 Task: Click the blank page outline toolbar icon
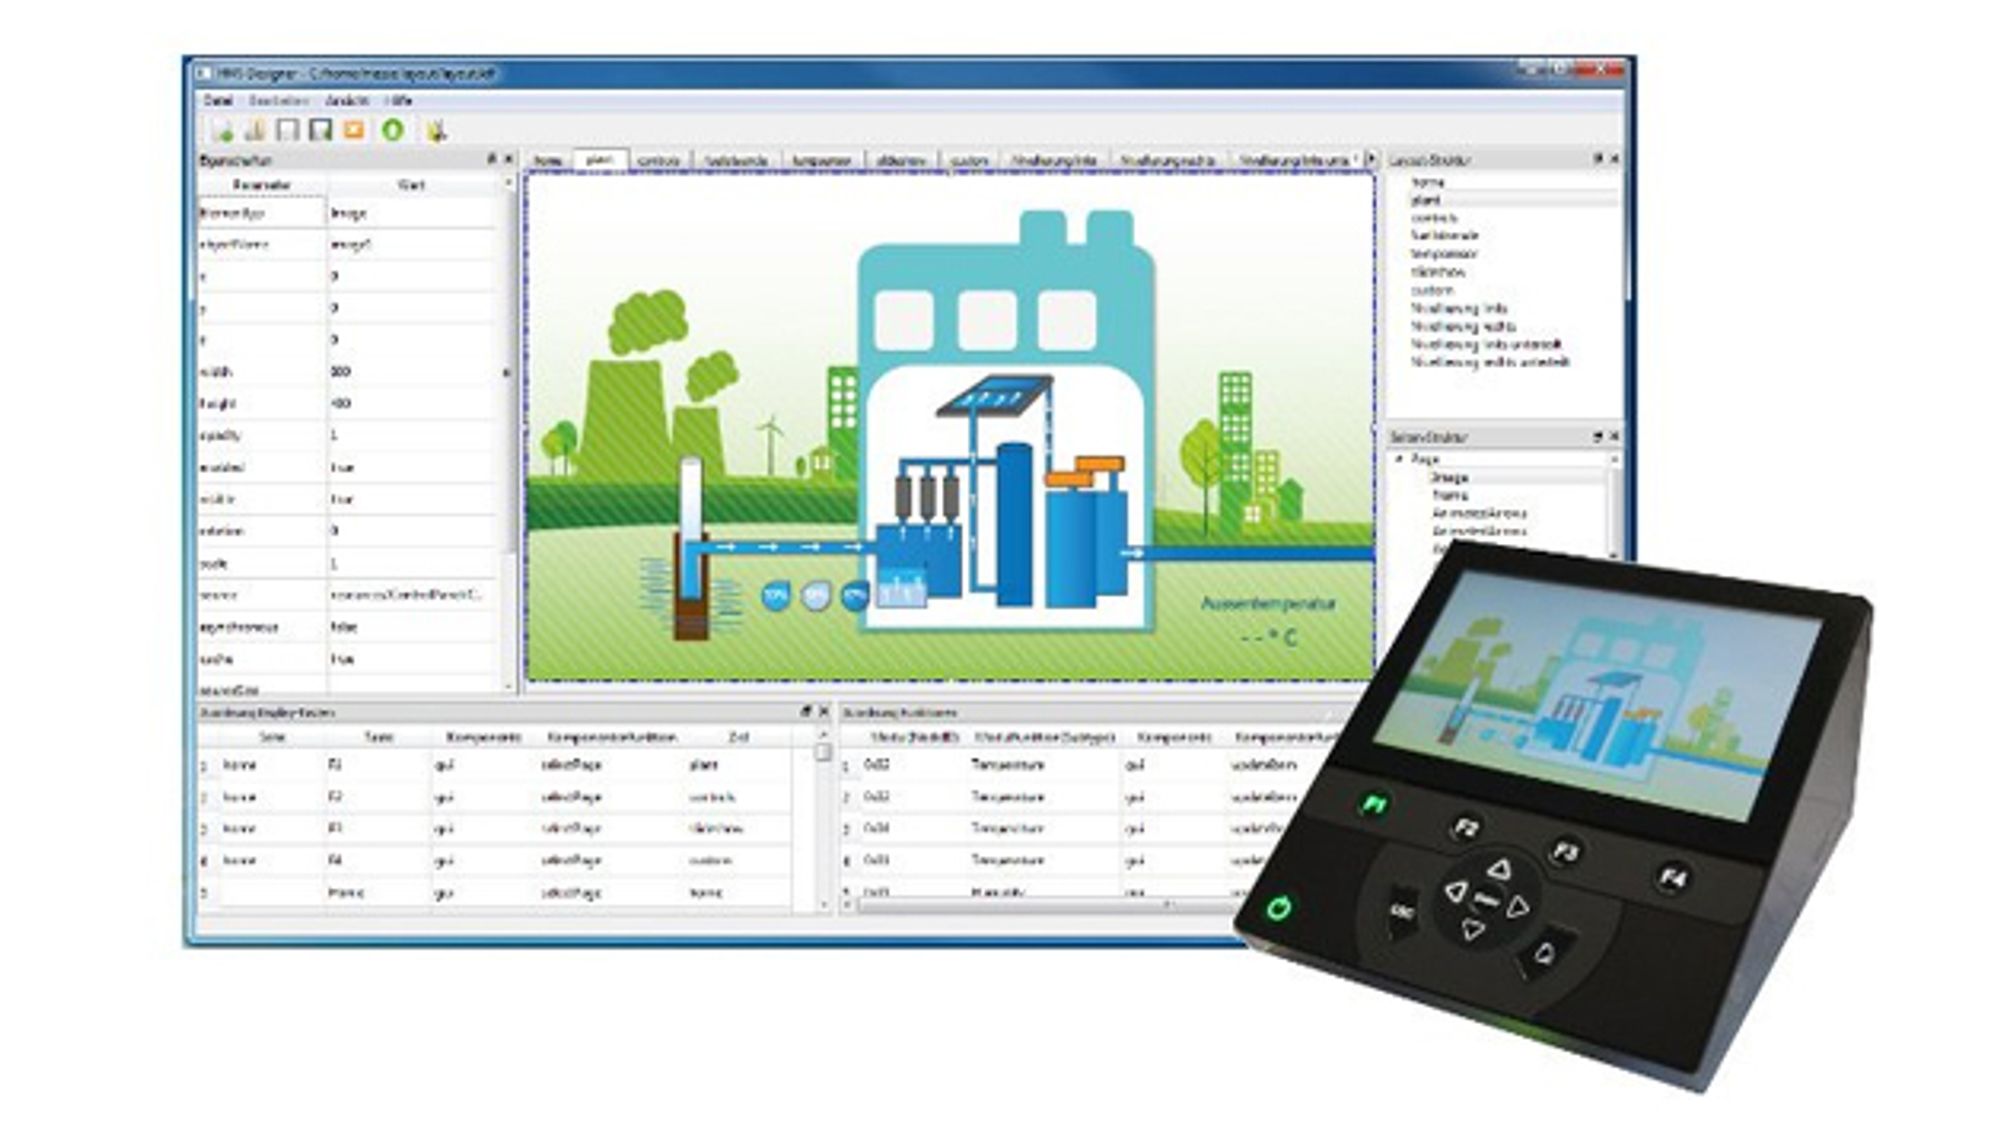pyautogui.click(x=288, y=130)
